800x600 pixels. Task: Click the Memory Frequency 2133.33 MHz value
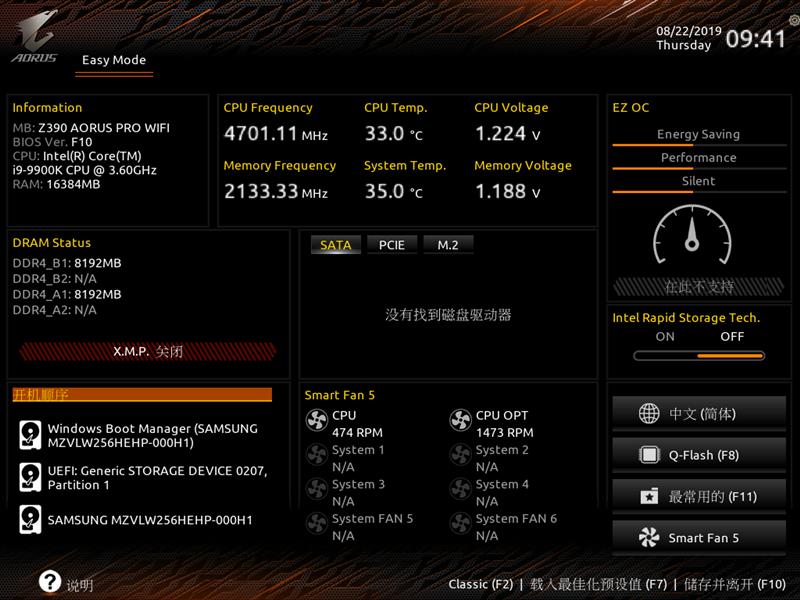coord(276,191)
